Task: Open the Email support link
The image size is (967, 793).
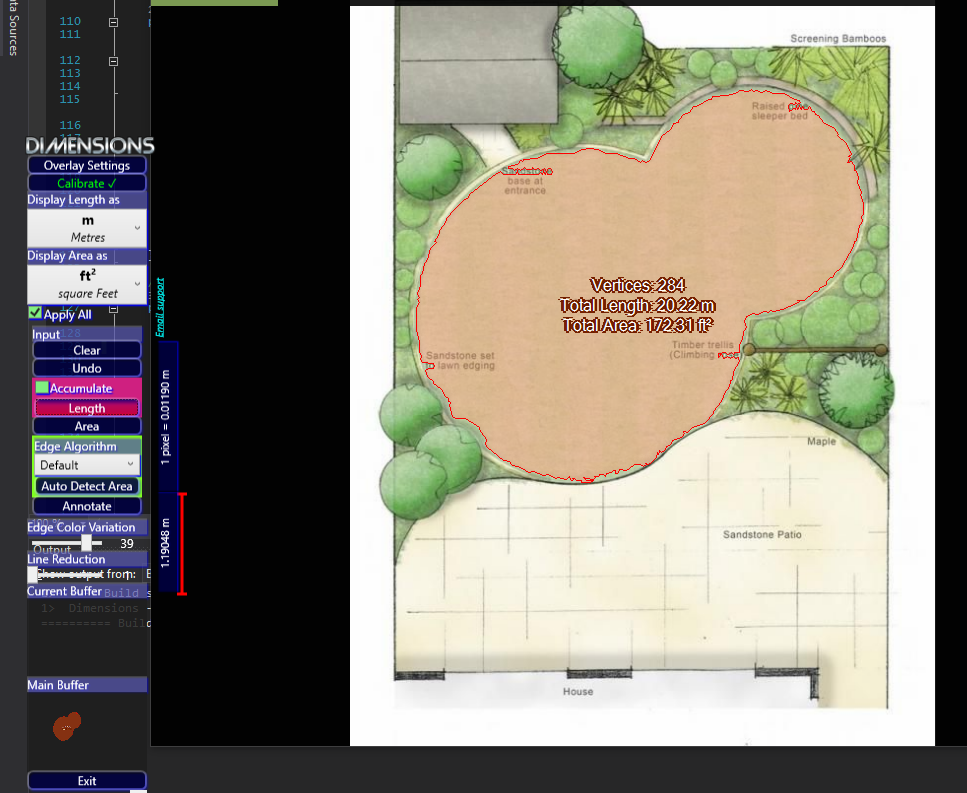Action: pyautogui.click(x=160, y=306)
